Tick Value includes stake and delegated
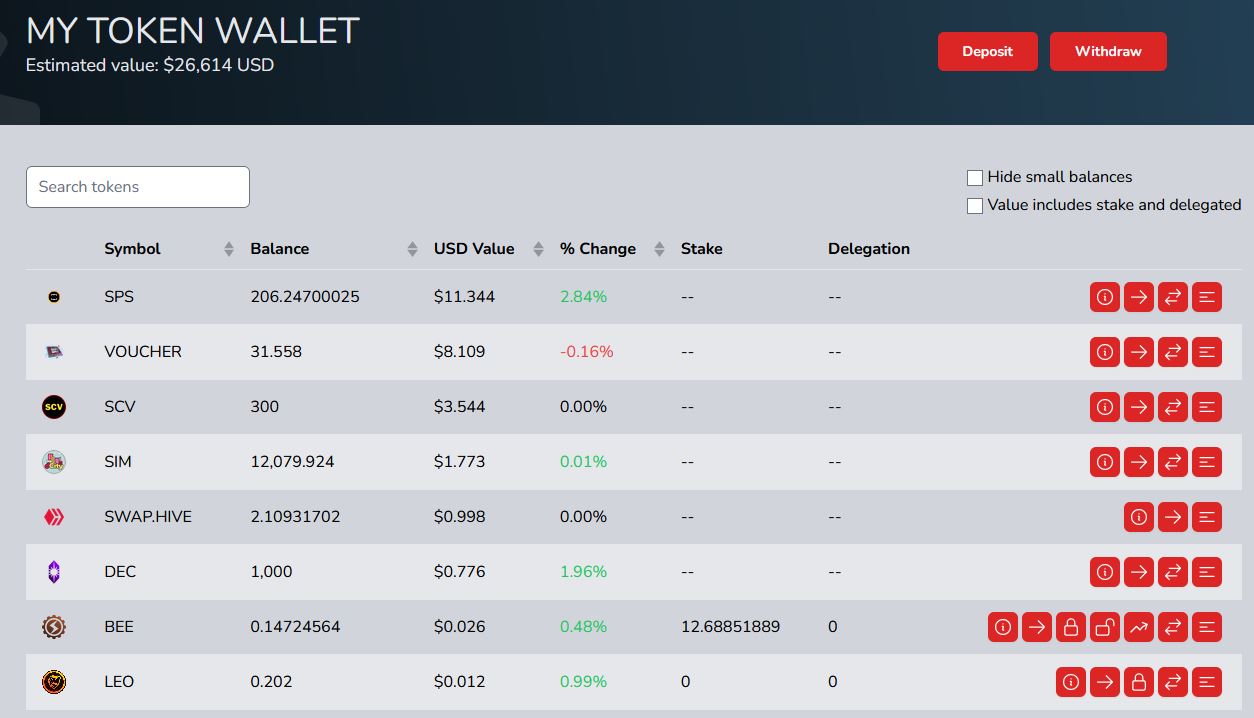 tap(975, 206)
